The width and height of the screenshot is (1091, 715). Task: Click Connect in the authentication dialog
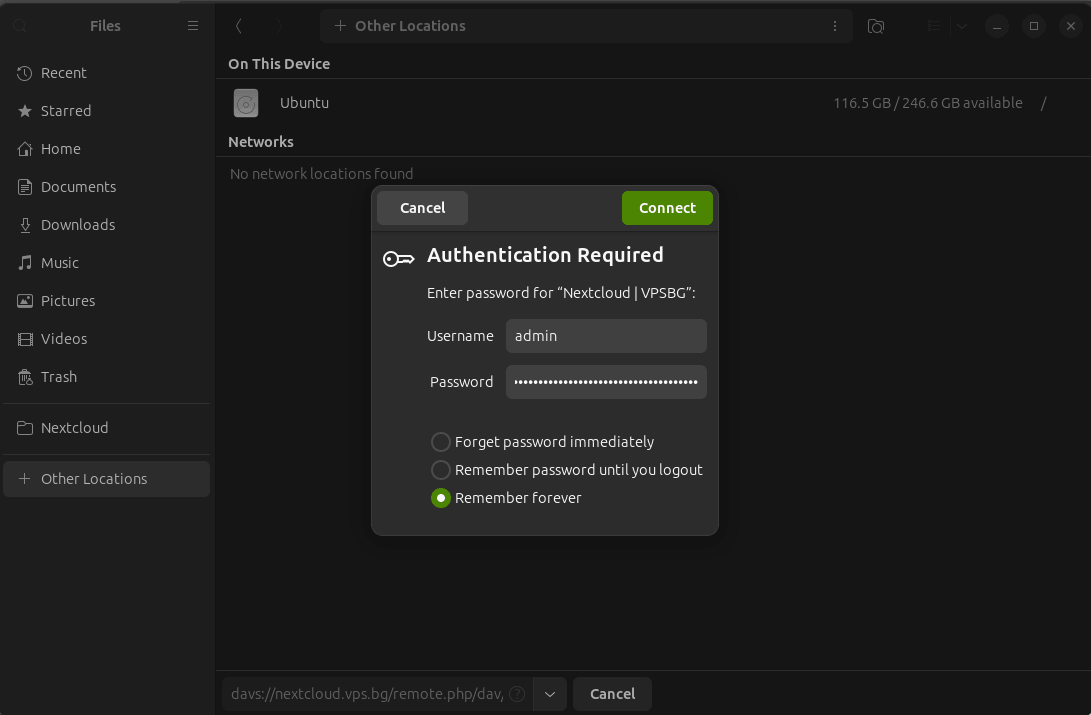pyautogui.click(x=667, y=208)
